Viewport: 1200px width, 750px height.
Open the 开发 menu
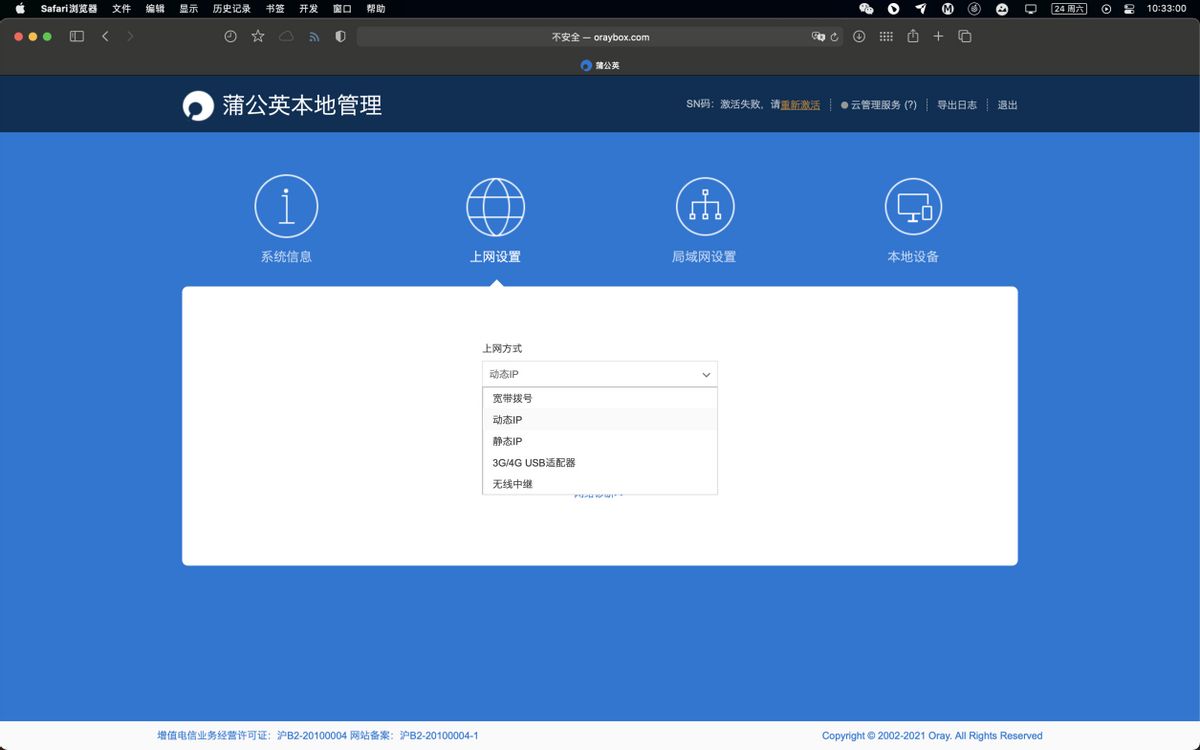pos(309,9)
